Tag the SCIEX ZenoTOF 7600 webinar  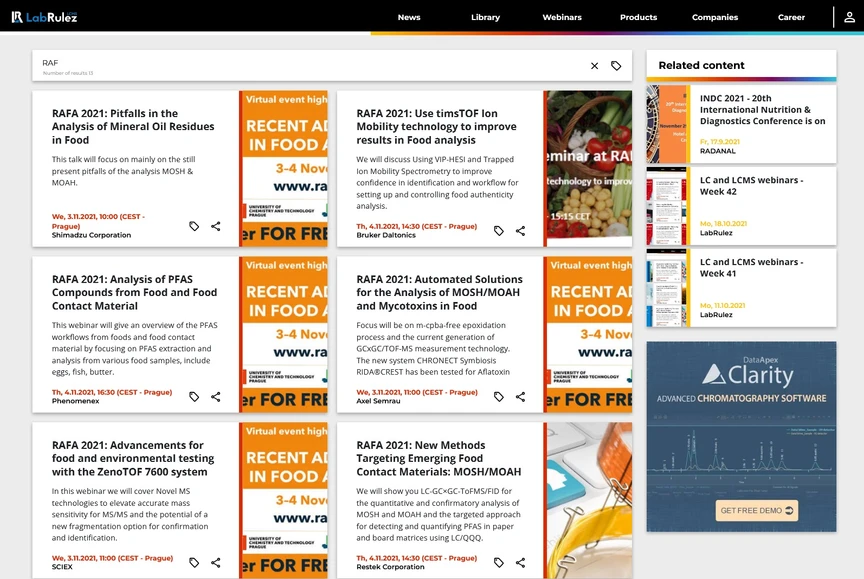coord(194,562)
